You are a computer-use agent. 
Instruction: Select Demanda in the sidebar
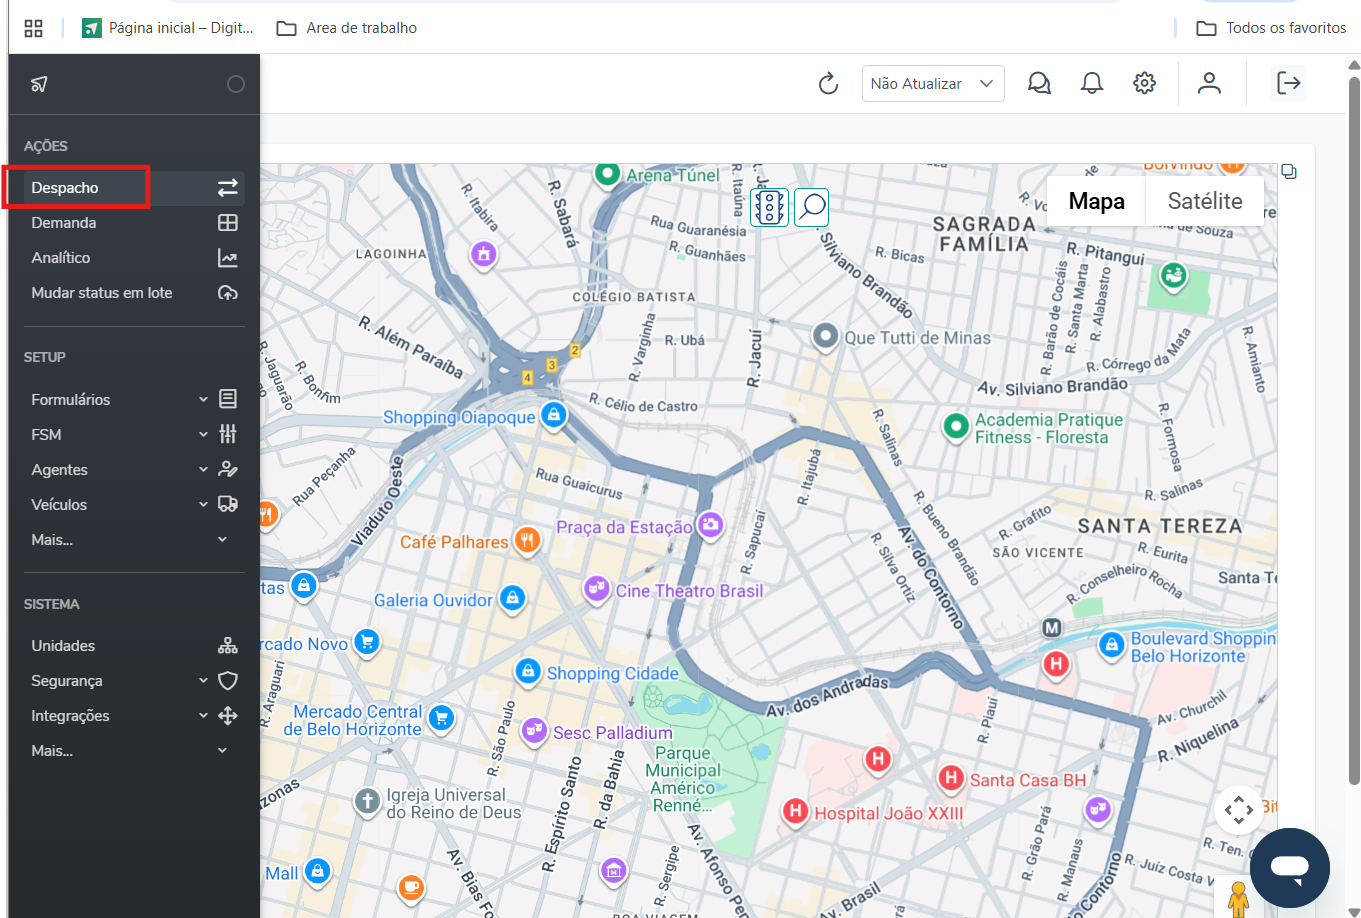[x=64, y=223]
